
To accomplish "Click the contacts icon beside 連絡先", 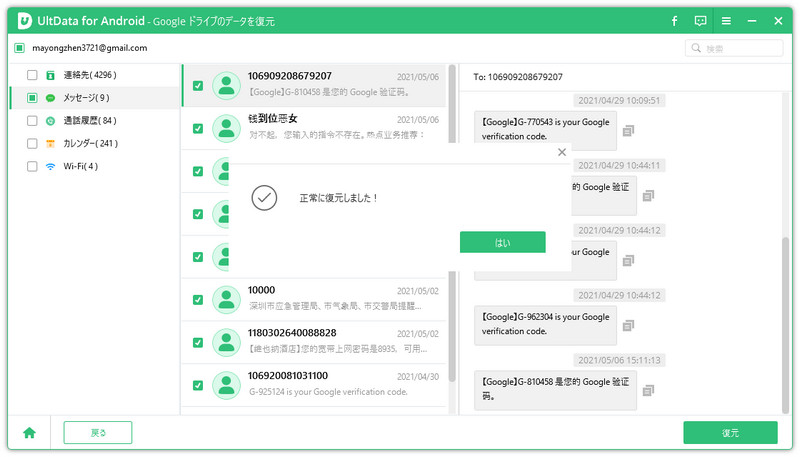I will point(51,75).
